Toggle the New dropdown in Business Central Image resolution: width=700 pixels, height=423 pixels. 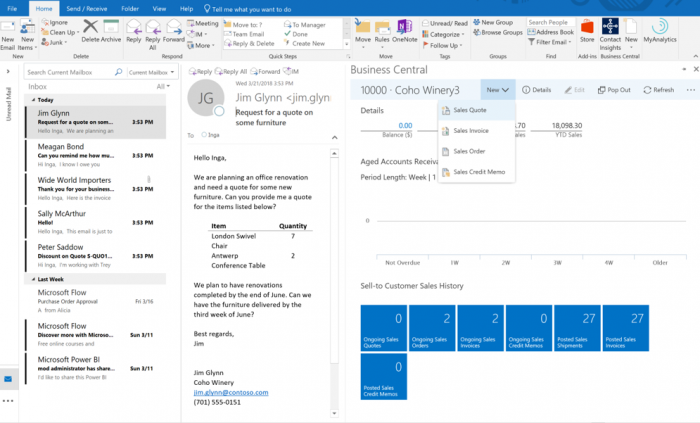[498, 90]
